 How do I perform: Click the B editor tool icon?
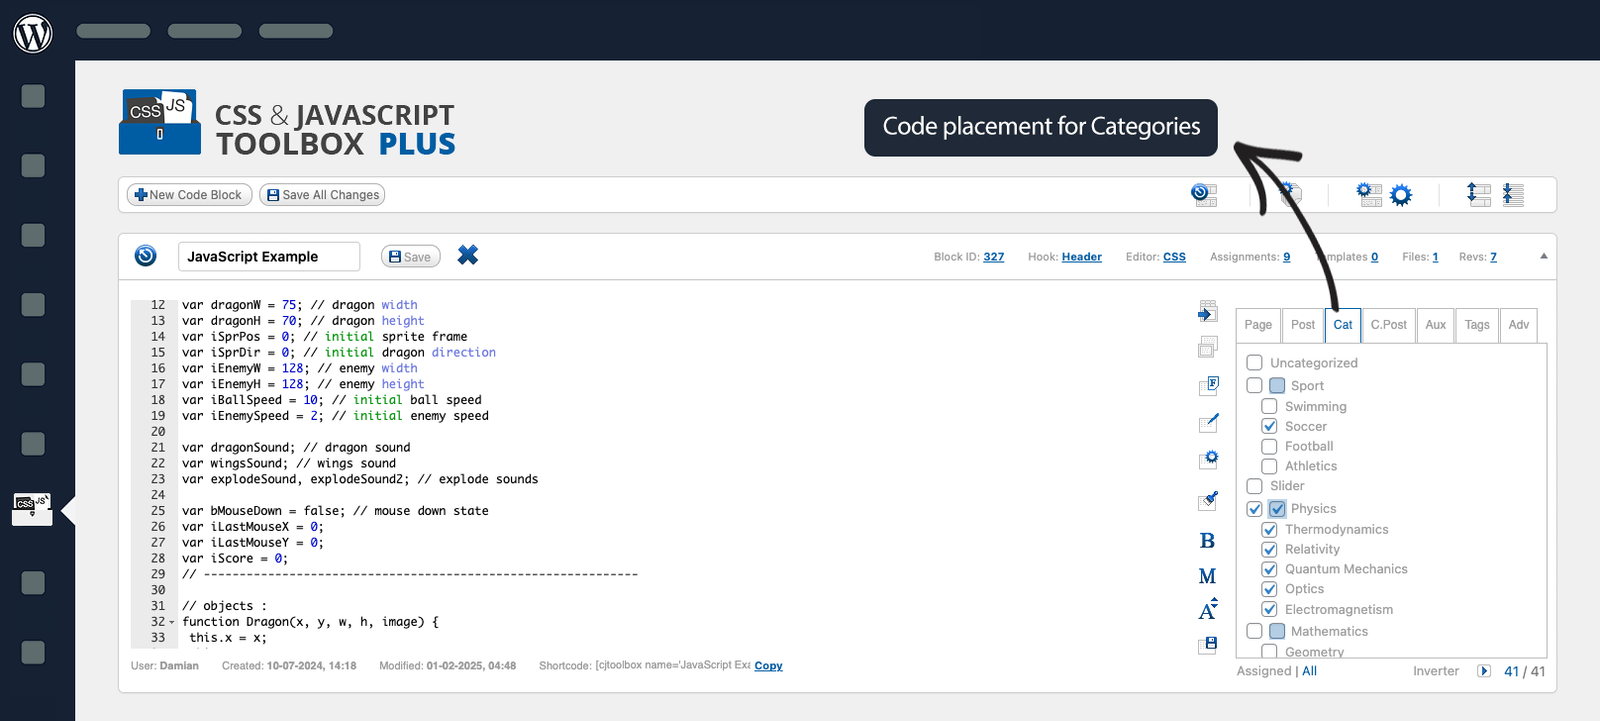pyautogui.click(x=1207, y=541)
